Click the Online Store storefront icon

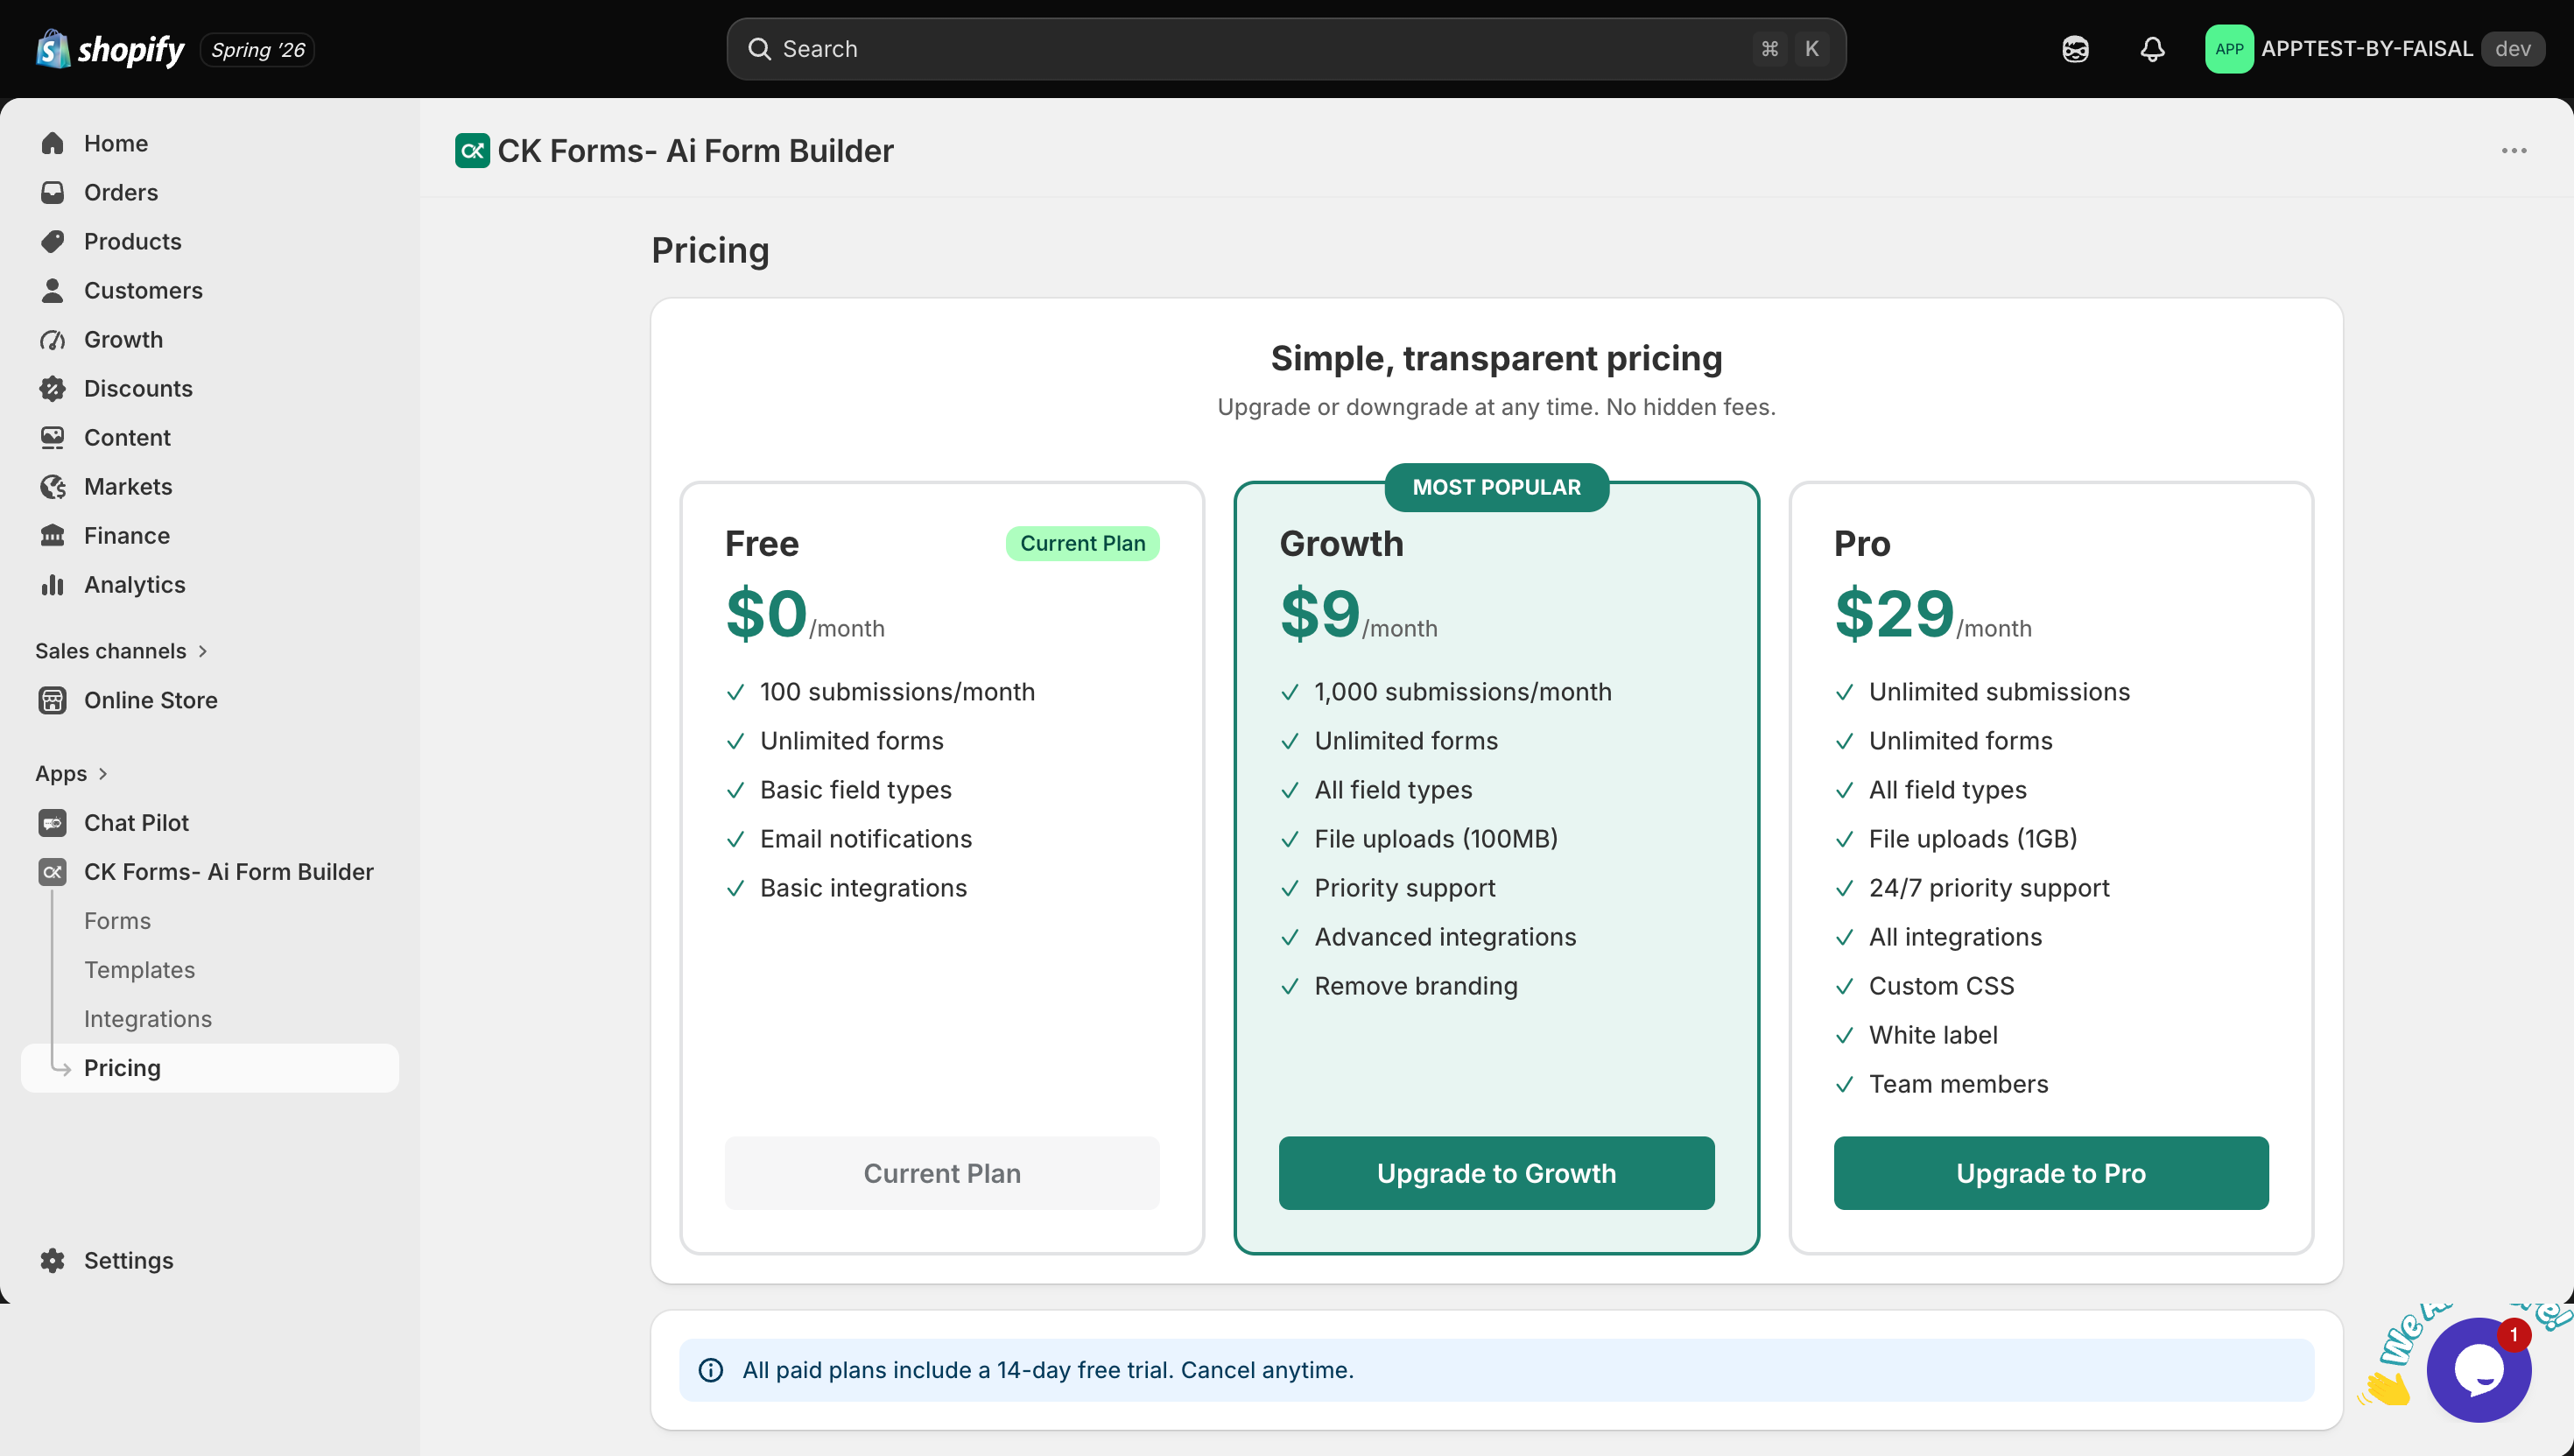52,700
